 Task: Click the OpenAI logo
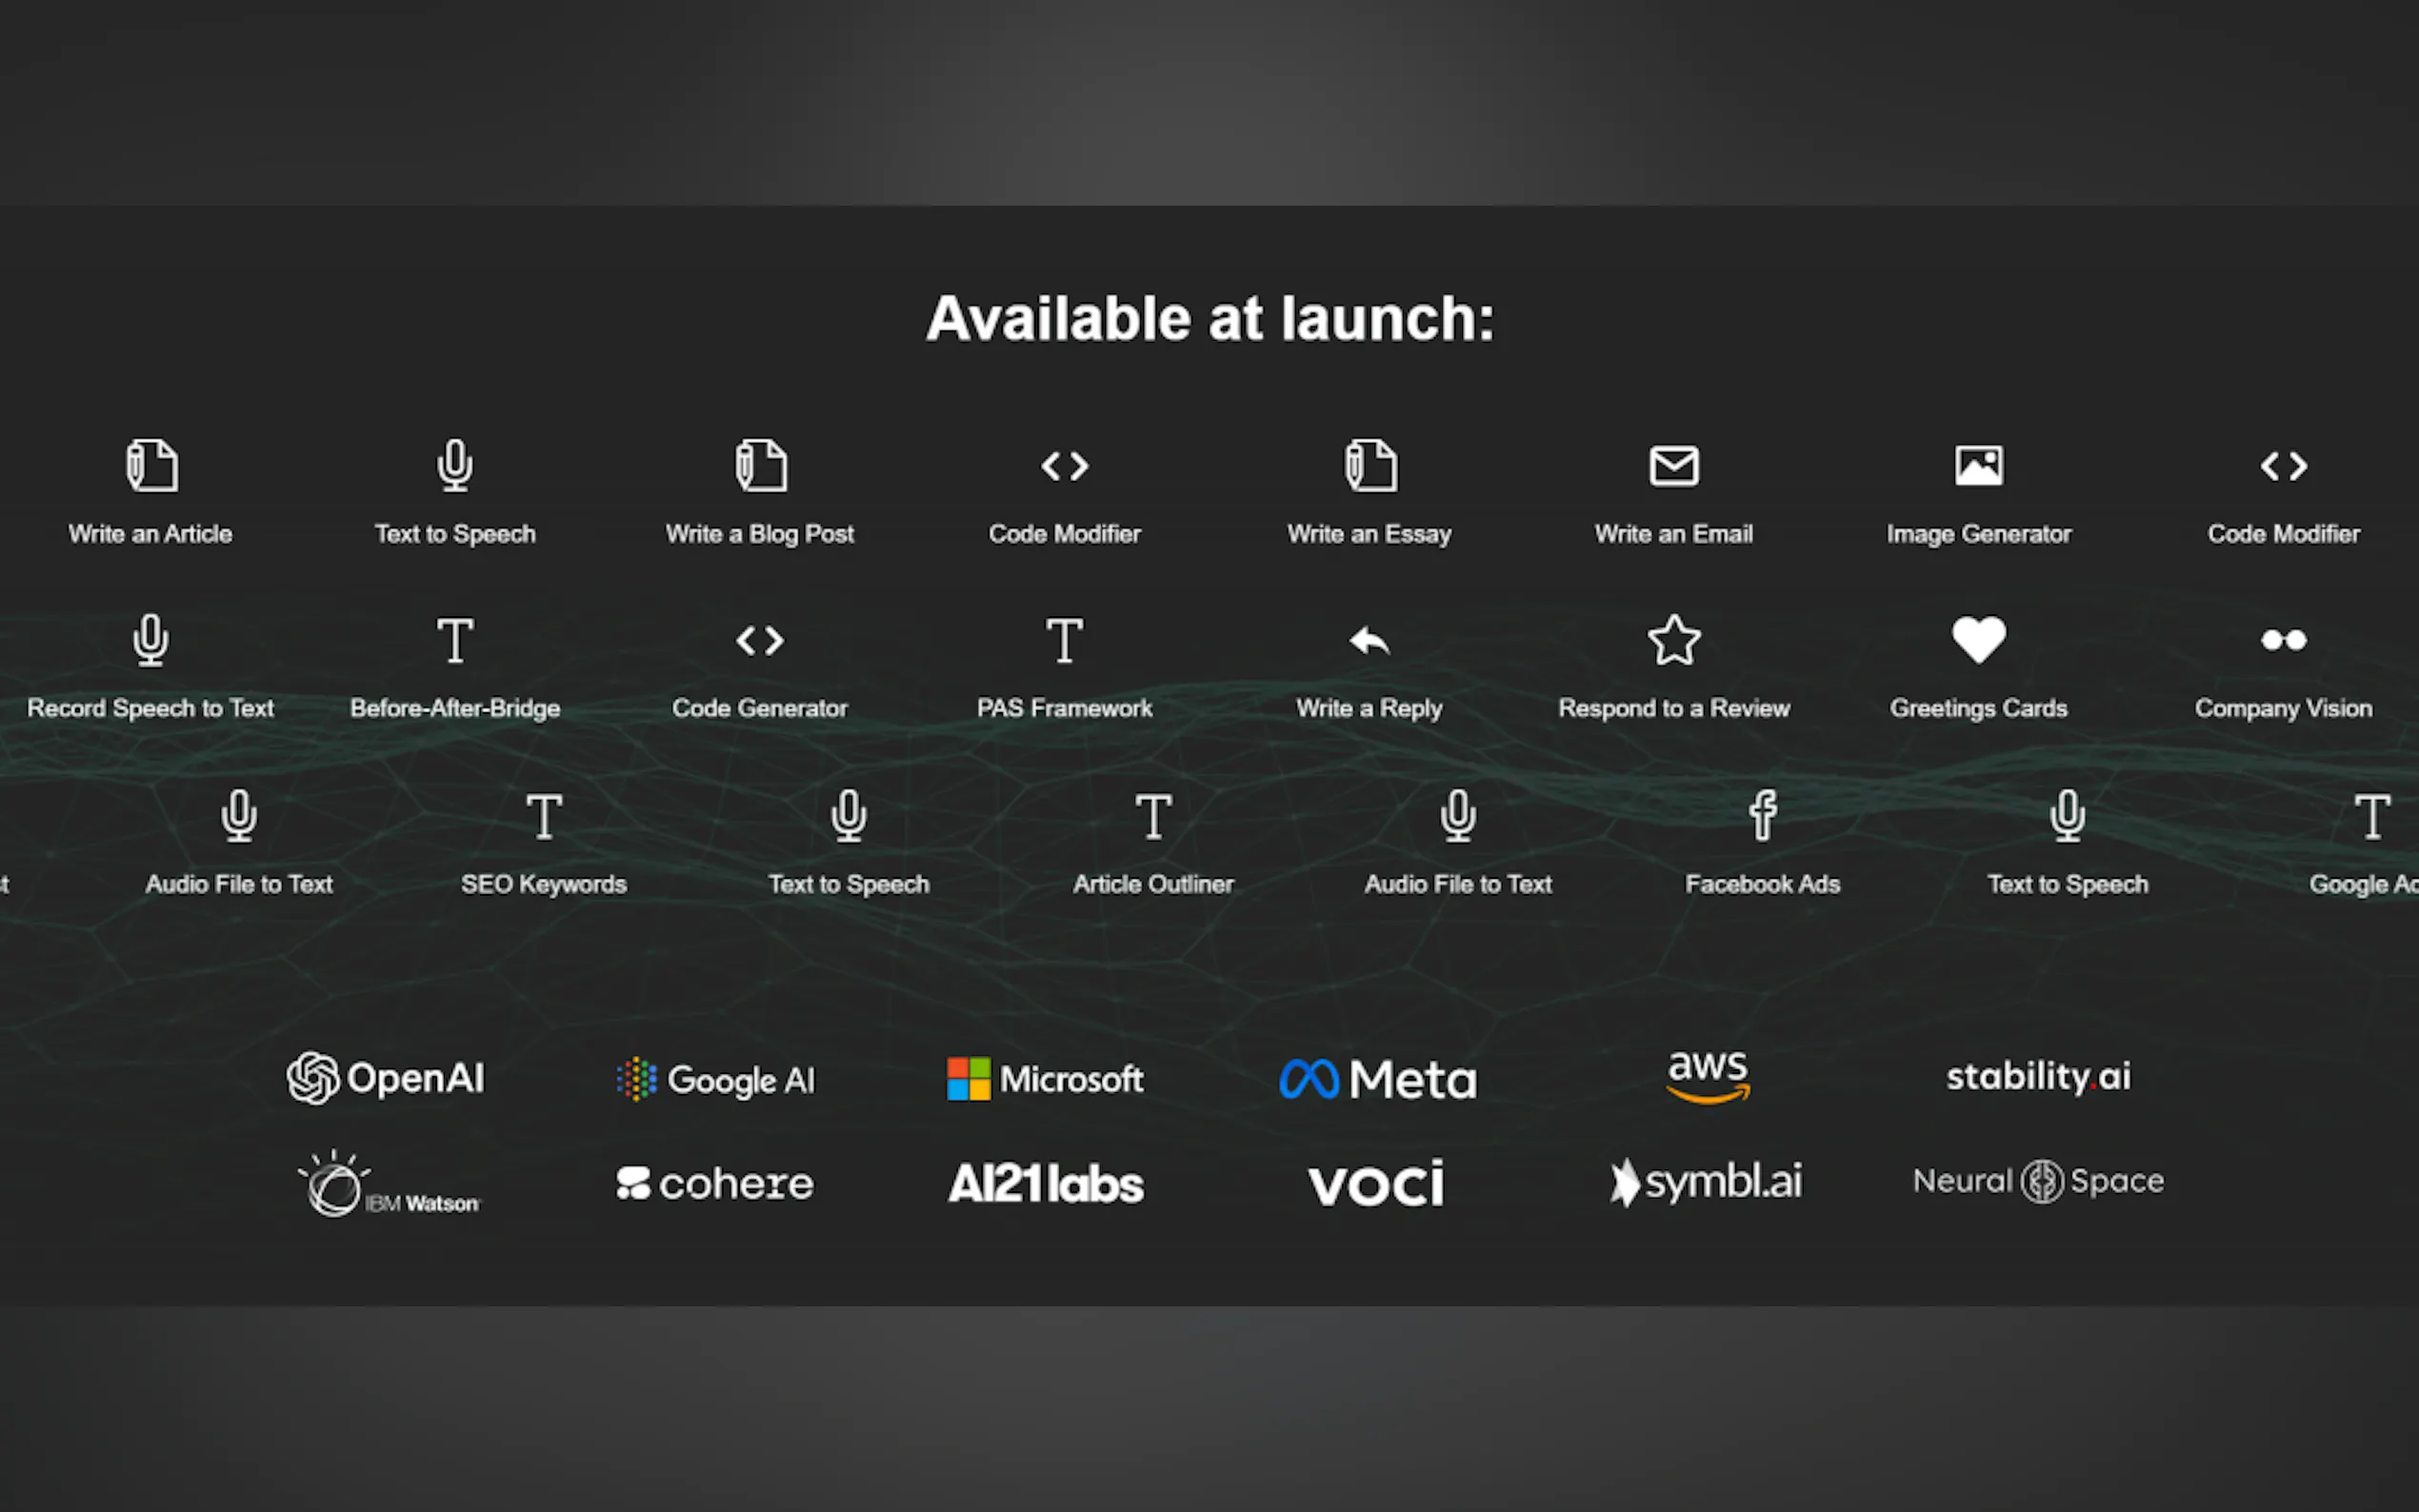[385, 1078]
